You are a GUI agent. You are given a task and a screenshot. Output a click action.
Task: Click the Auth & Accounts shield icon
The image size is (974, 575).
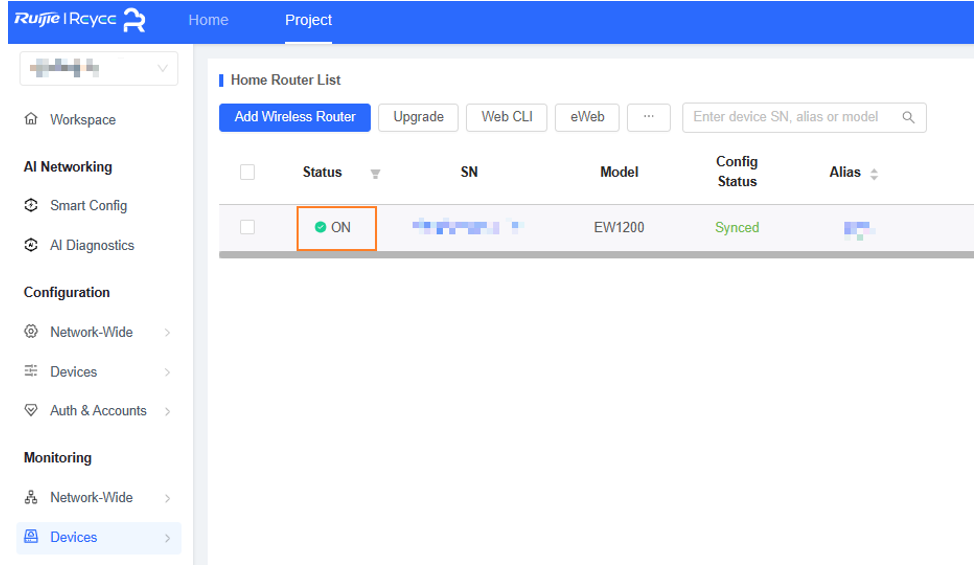(x=31, y=411)
